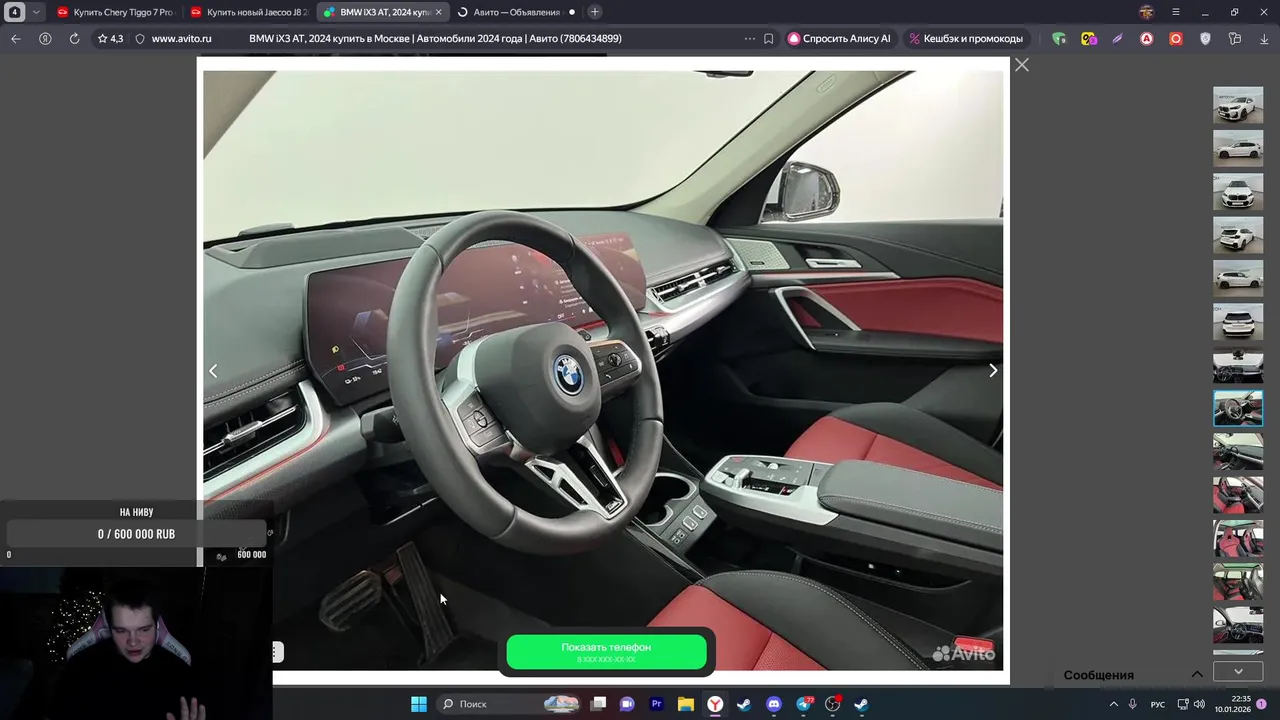Show the next car photo
Image resolution: width=1280 pixels, height=720 pixels.
(x=993, y=371)
